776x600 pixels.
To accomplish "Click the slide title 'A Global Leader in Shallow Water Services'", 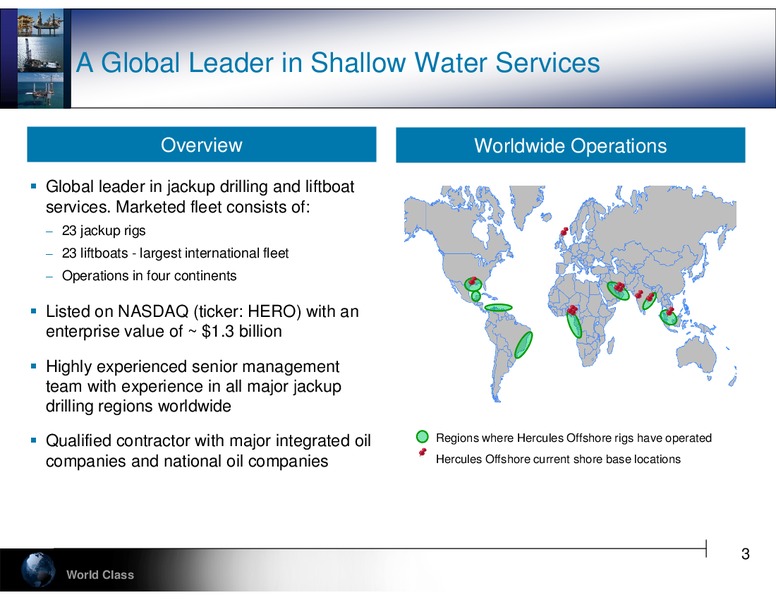I will [x=338, y=63].
